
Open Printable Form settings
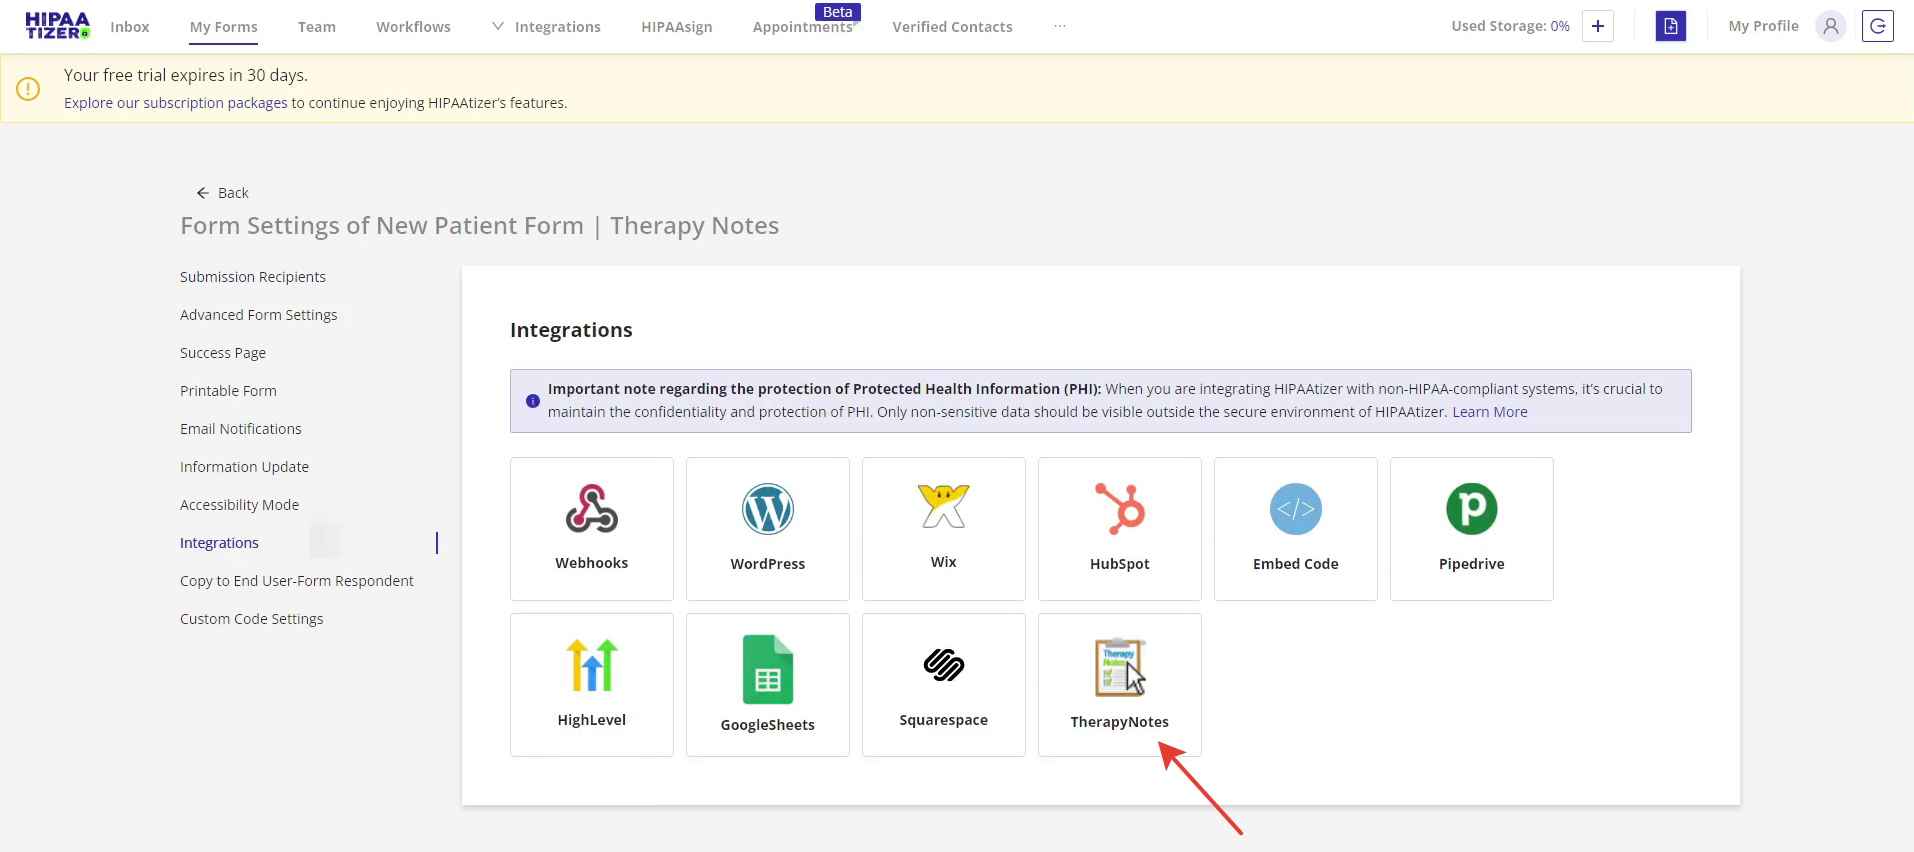coord(228,391)
